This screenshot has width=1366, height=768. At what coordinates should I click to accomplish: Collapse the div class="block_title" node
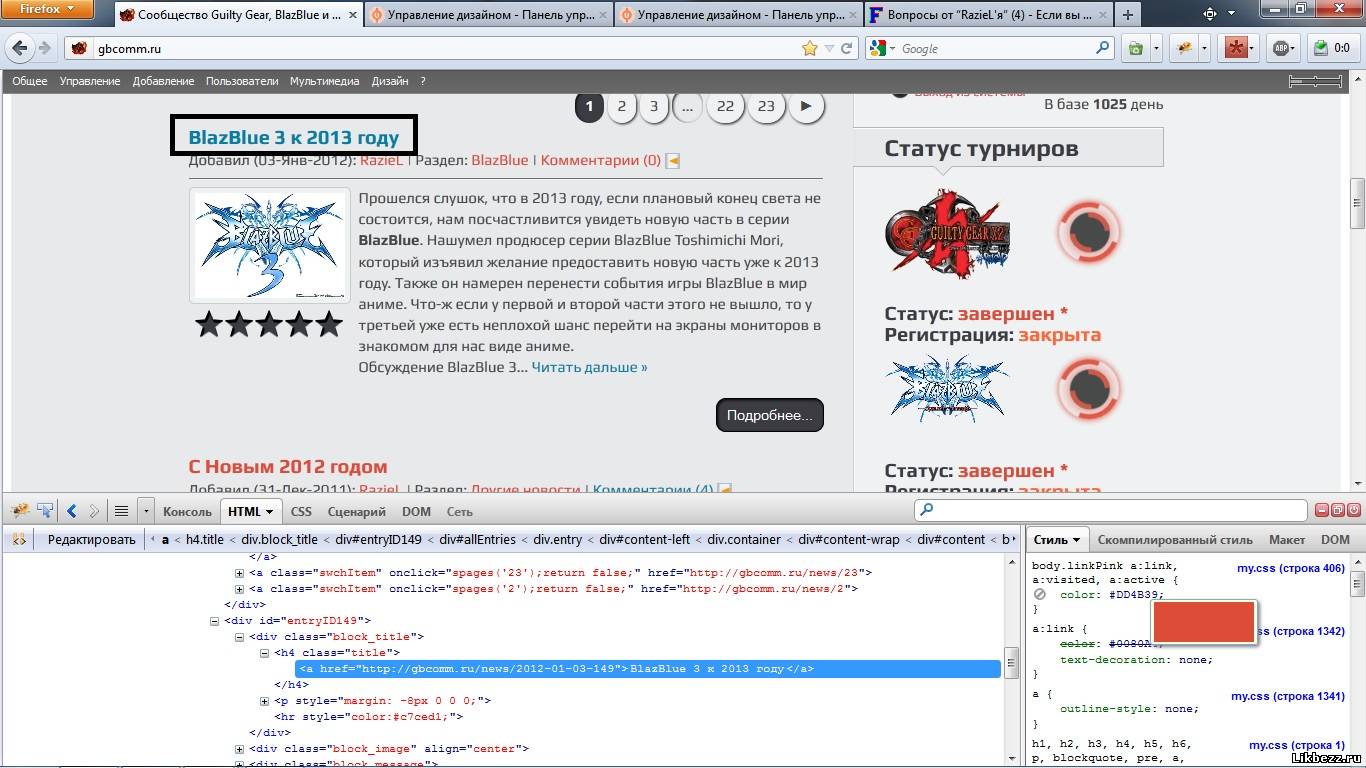(240, 637)
